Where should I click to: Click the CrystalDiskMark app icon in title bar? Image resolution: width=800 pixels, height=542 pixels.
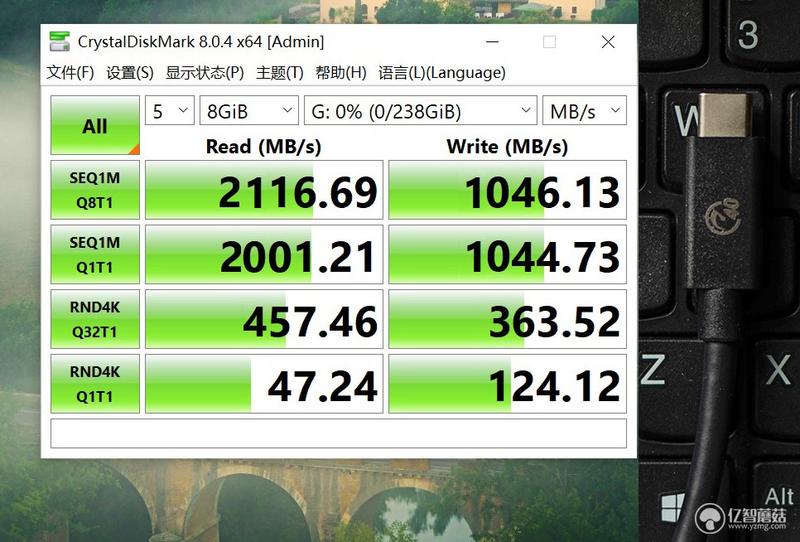(60, 41)
